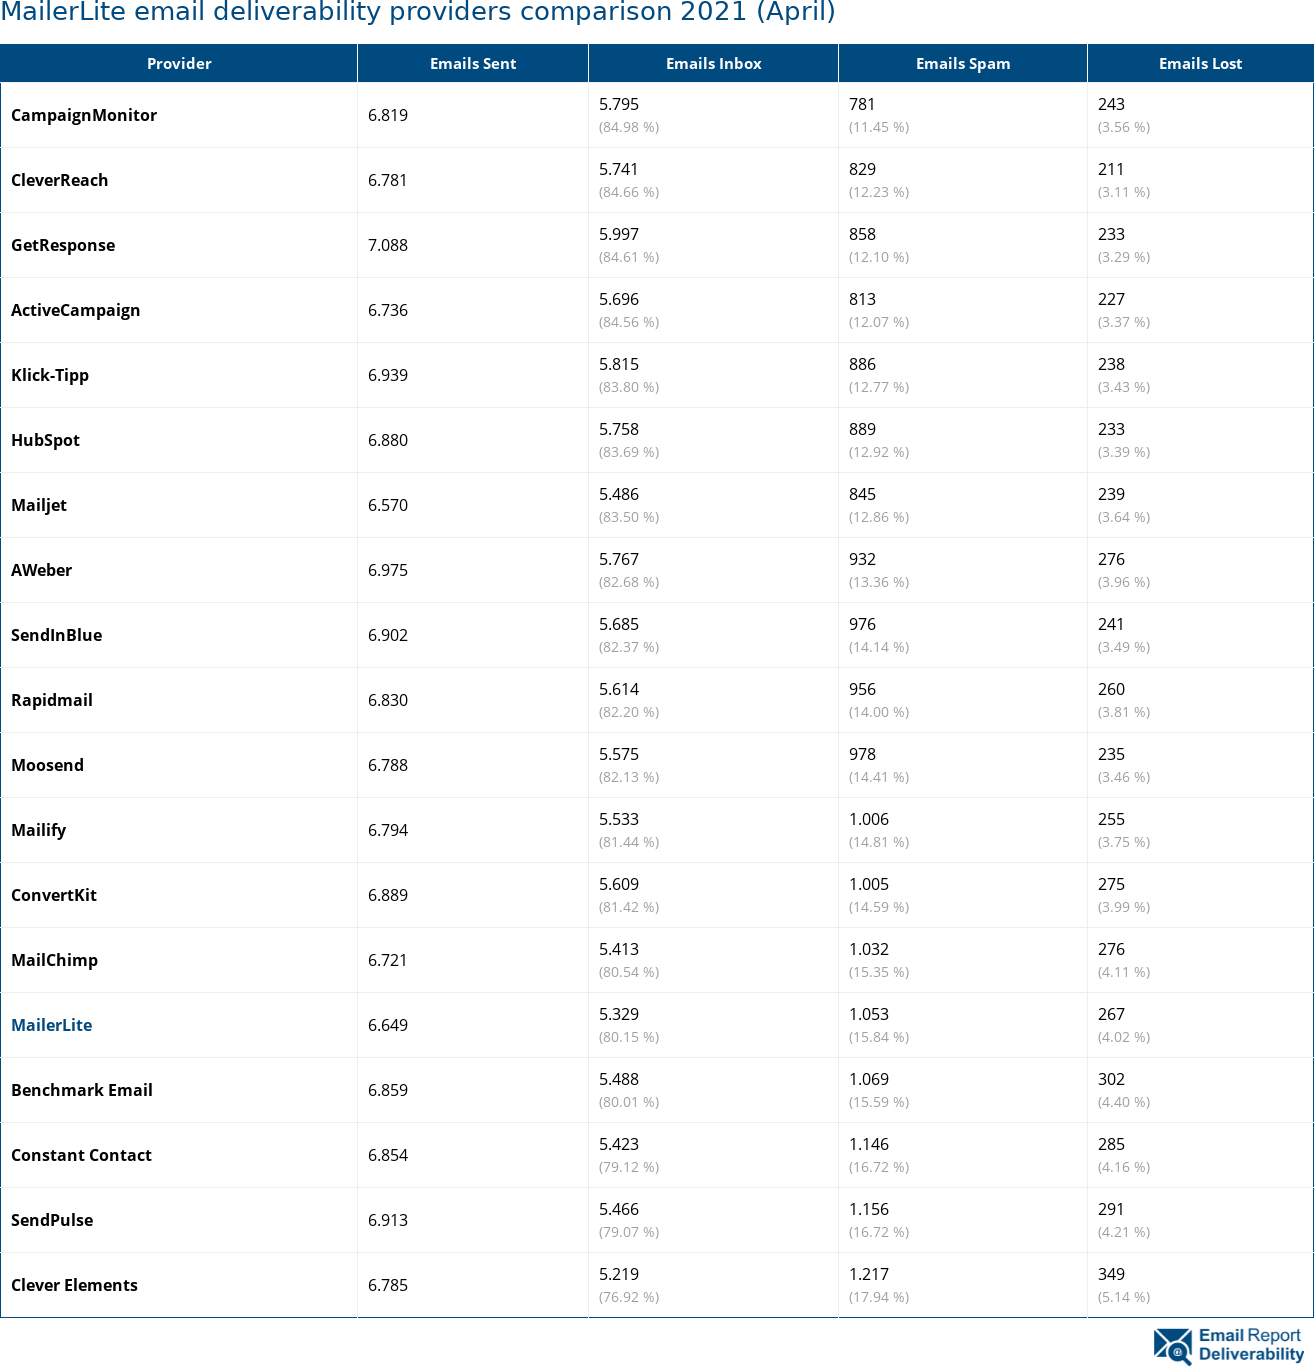Image resolution: width=1314 pixels, height=1366 pixels.
Task: Sort by the Provider column header
Action: (179, 63)
